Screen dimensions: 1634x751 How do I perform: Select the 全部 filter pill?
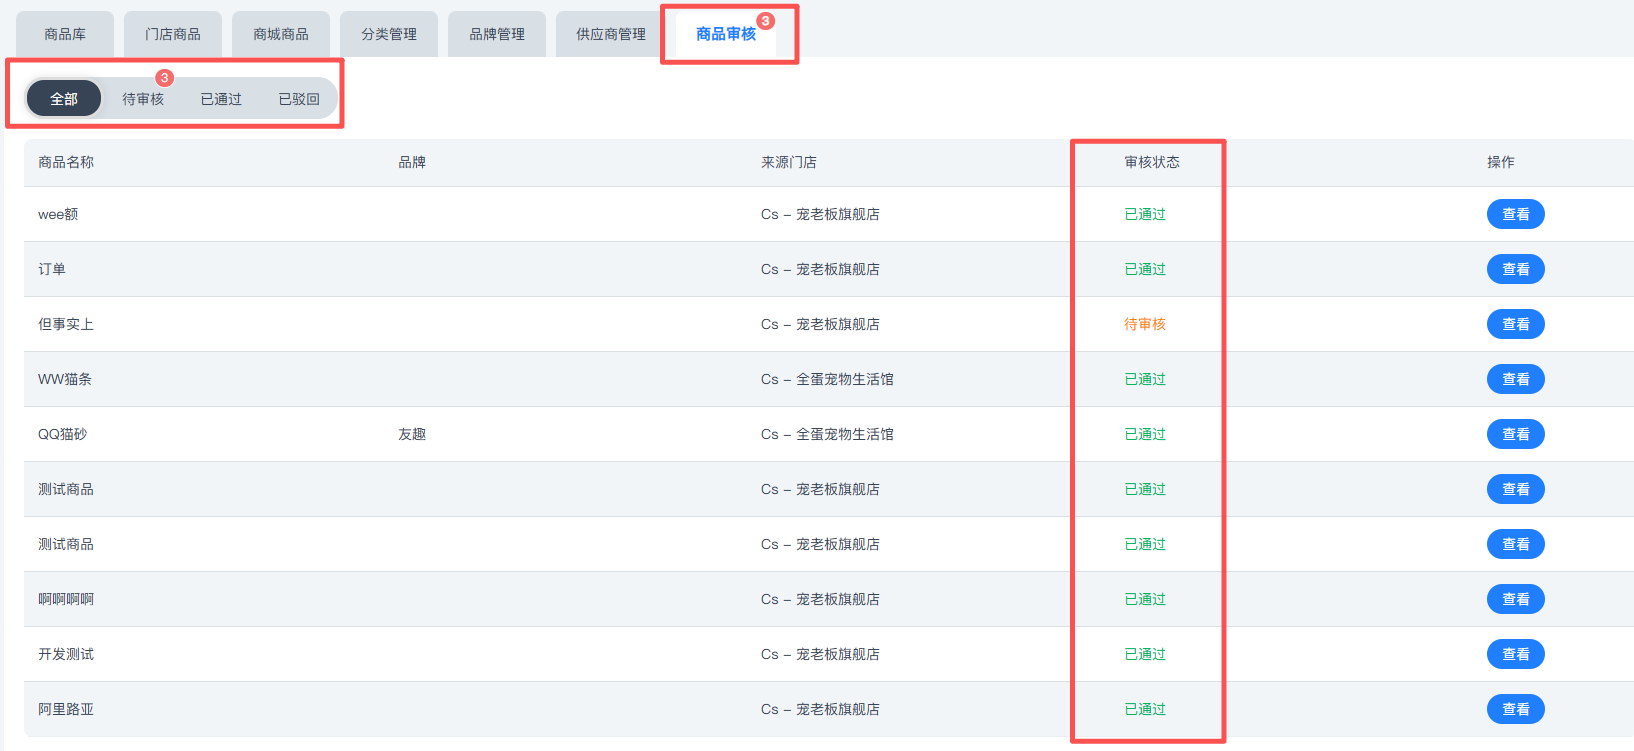click(x=64, y=99)
